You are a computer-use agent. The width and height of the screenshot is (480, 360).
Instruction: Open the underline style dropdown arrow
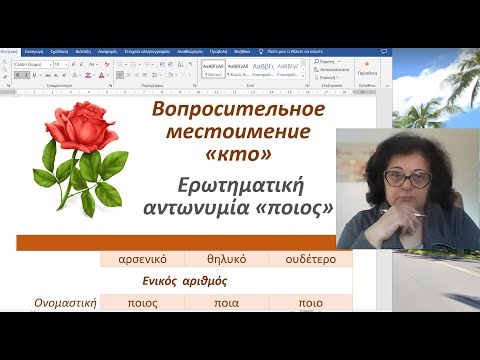(x=40, y=75)
